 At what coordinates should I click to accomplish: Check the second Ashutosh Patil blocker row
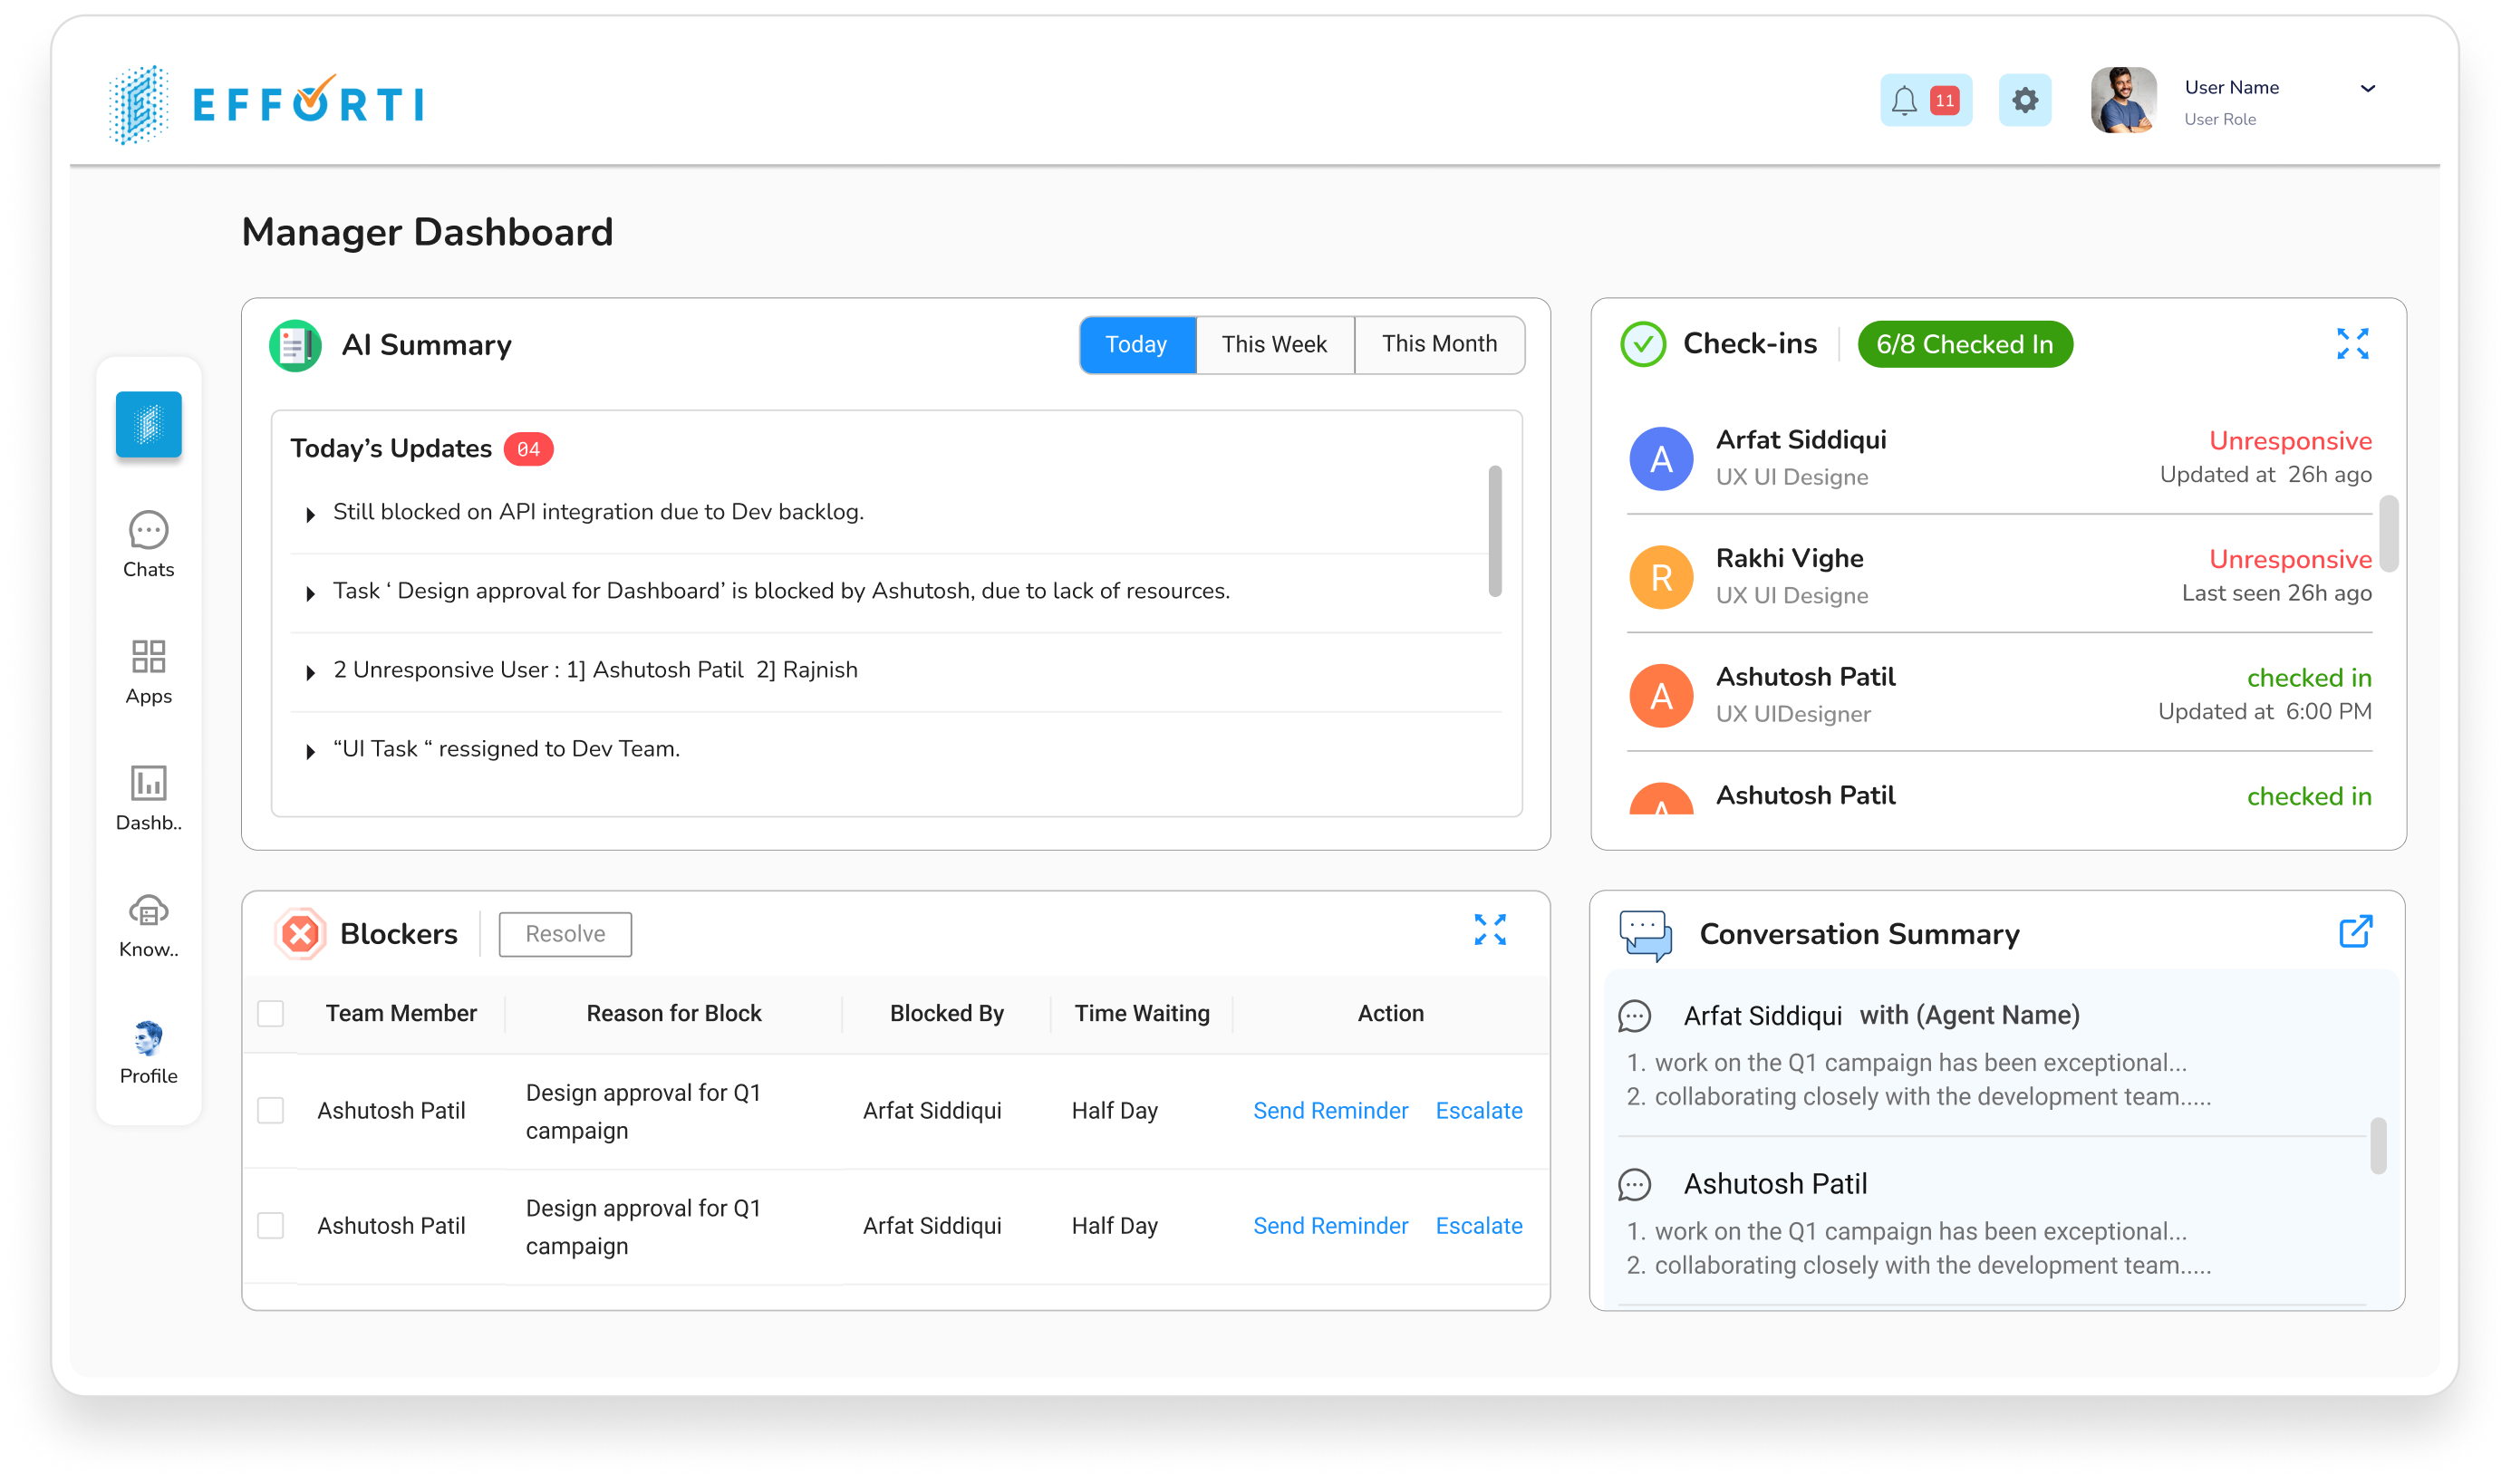coord(270,1225)
